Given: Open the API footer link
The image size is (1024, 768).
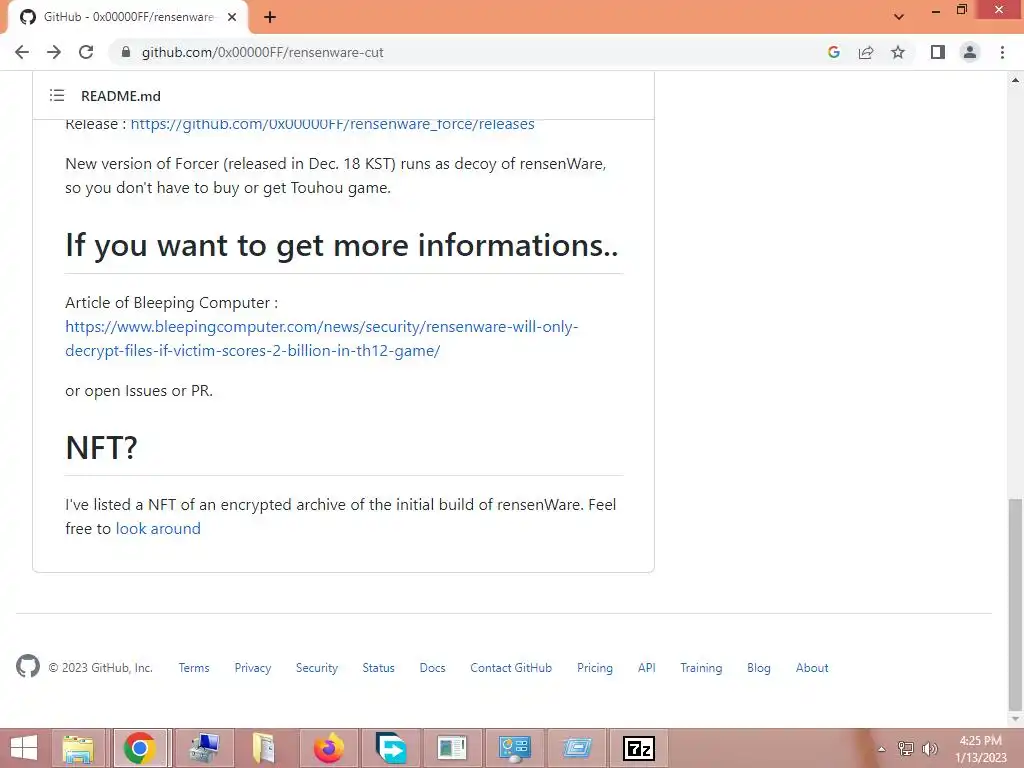Looking at the screenshot, I should 647,667.
